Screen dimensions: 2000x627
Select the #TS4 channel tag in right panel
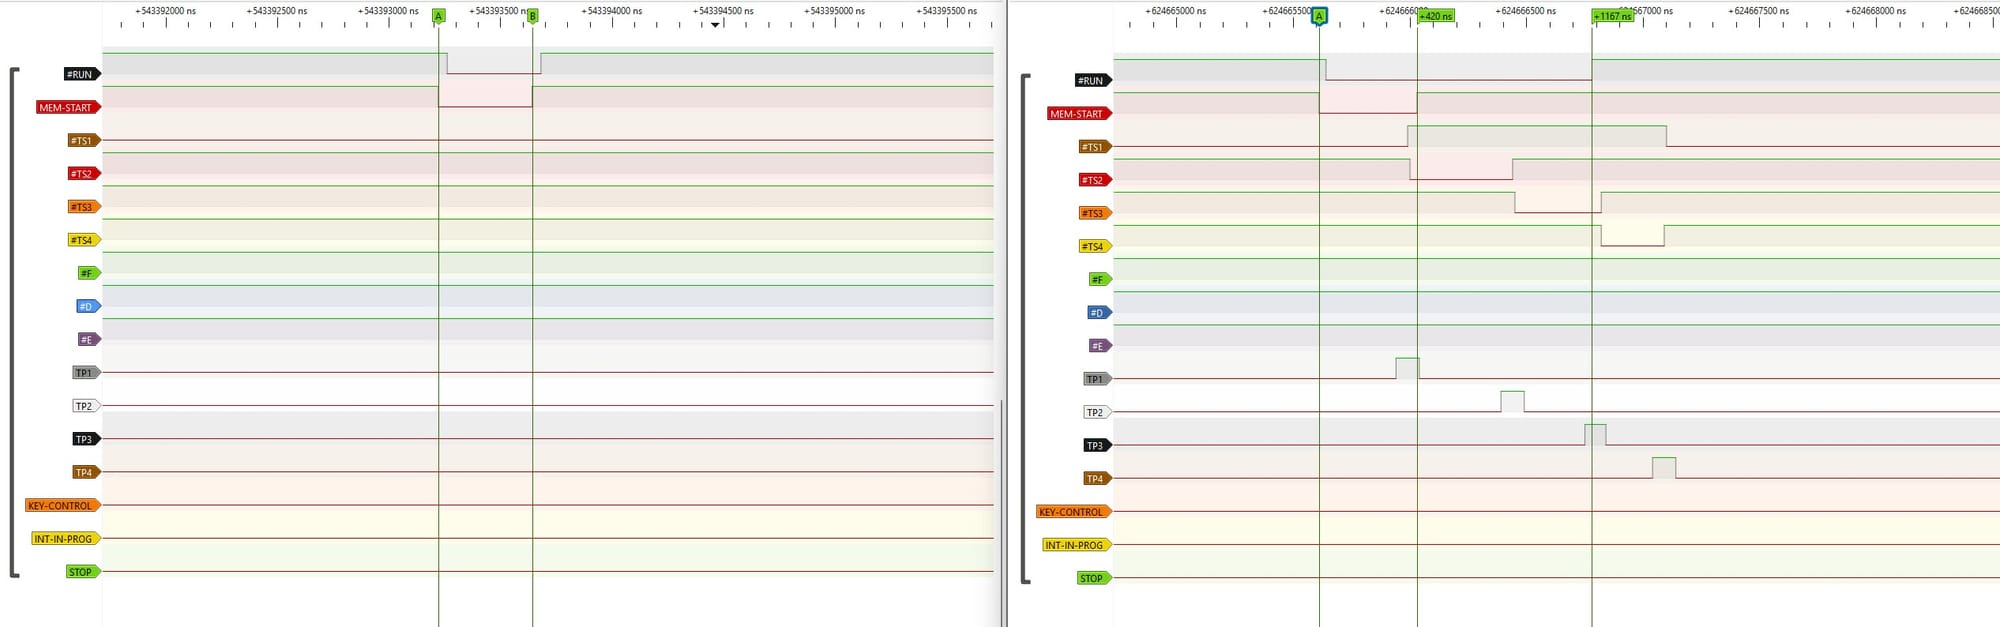tap(1095, 246)
